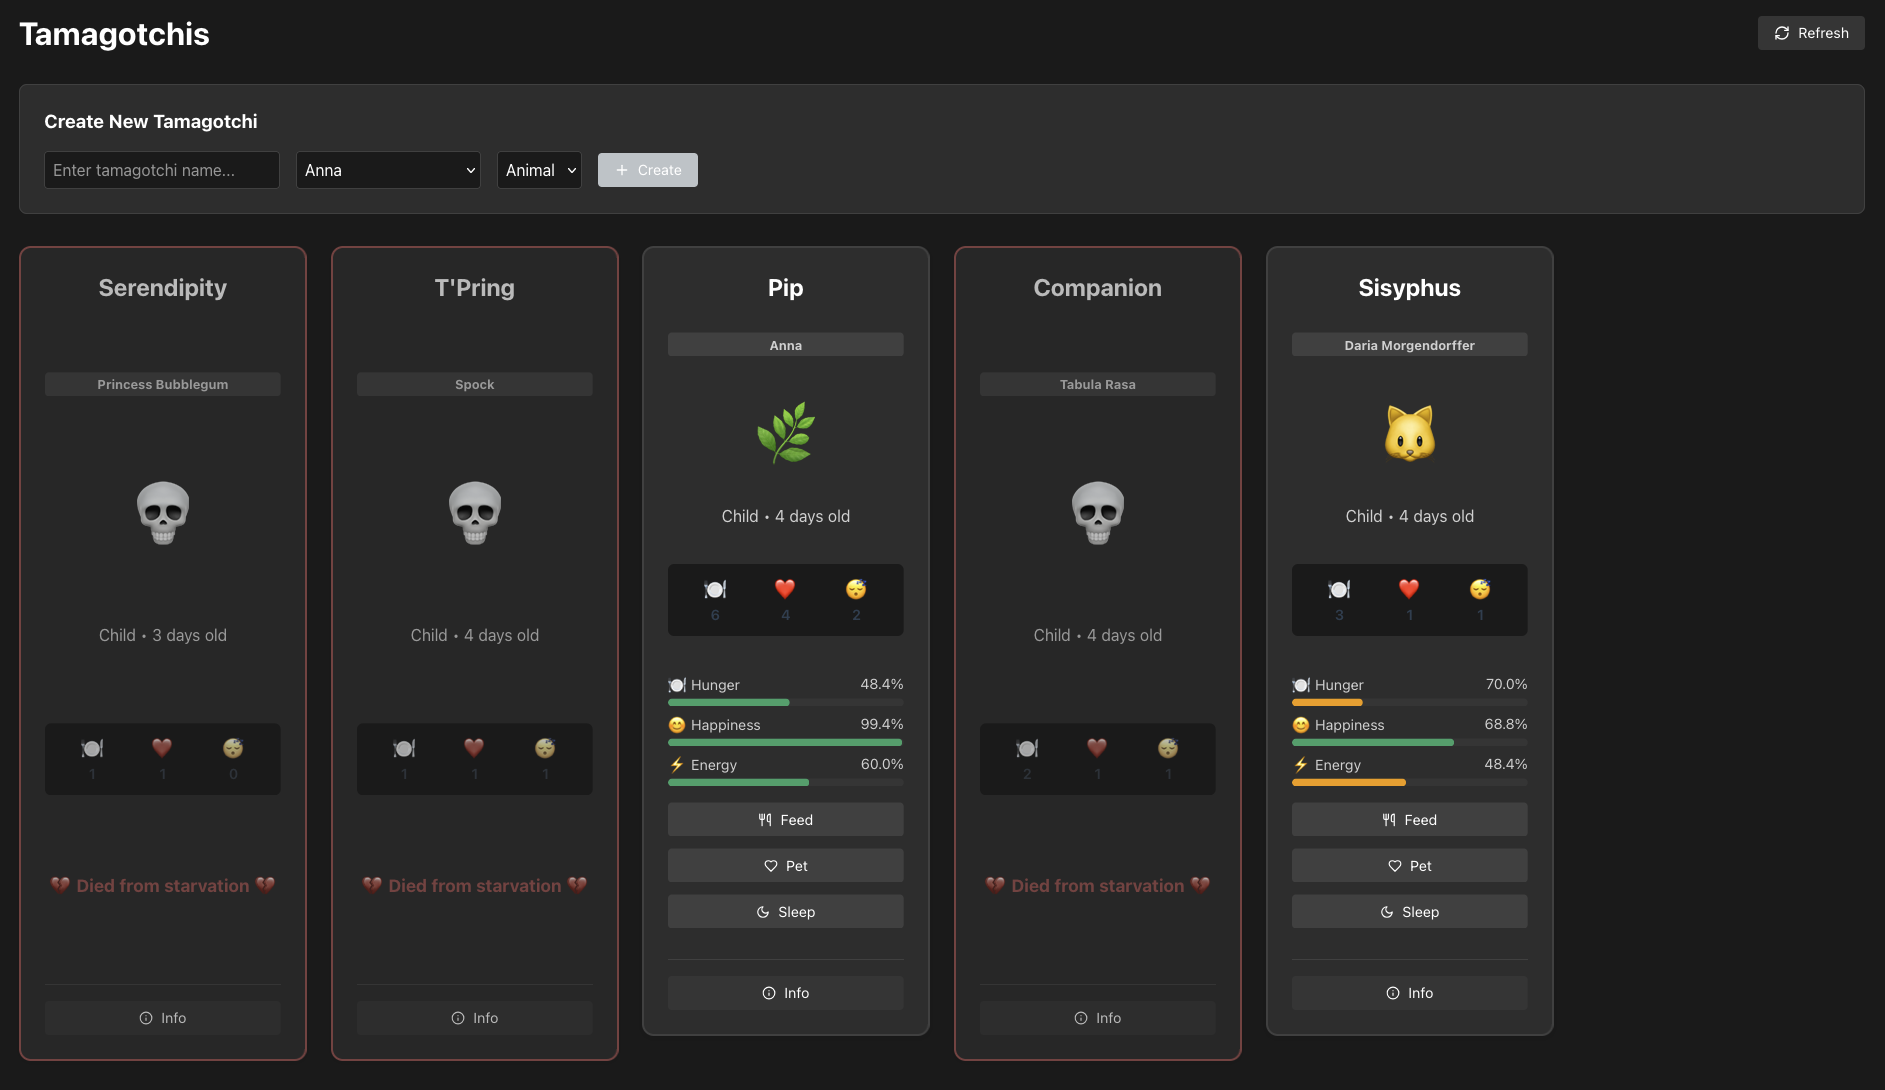Click the skull icon on Companion's card
The height and width of the screenshot is (1090, 1885).
tap(1097, 512)
